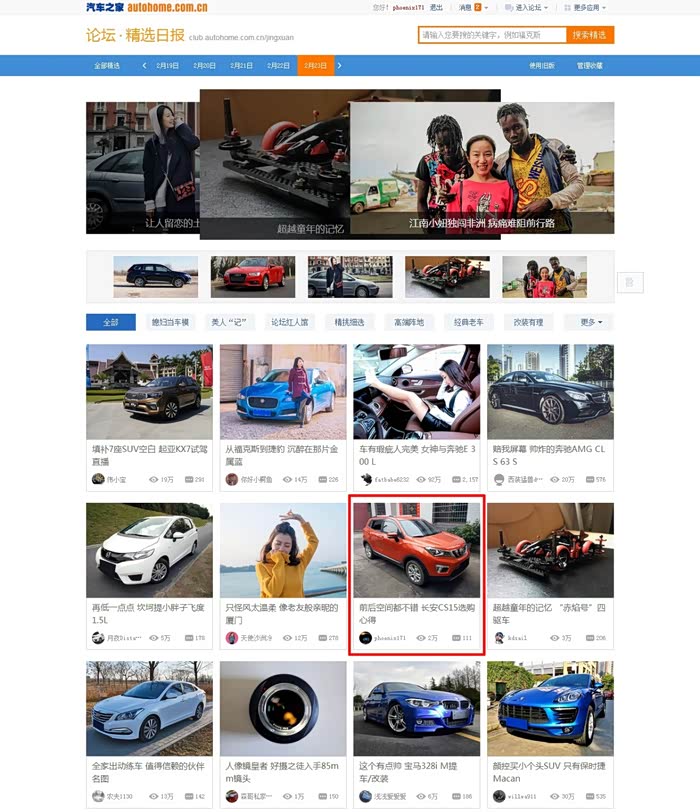Click the keyword search input field
The image size is (700, 812).
[492, 35]
